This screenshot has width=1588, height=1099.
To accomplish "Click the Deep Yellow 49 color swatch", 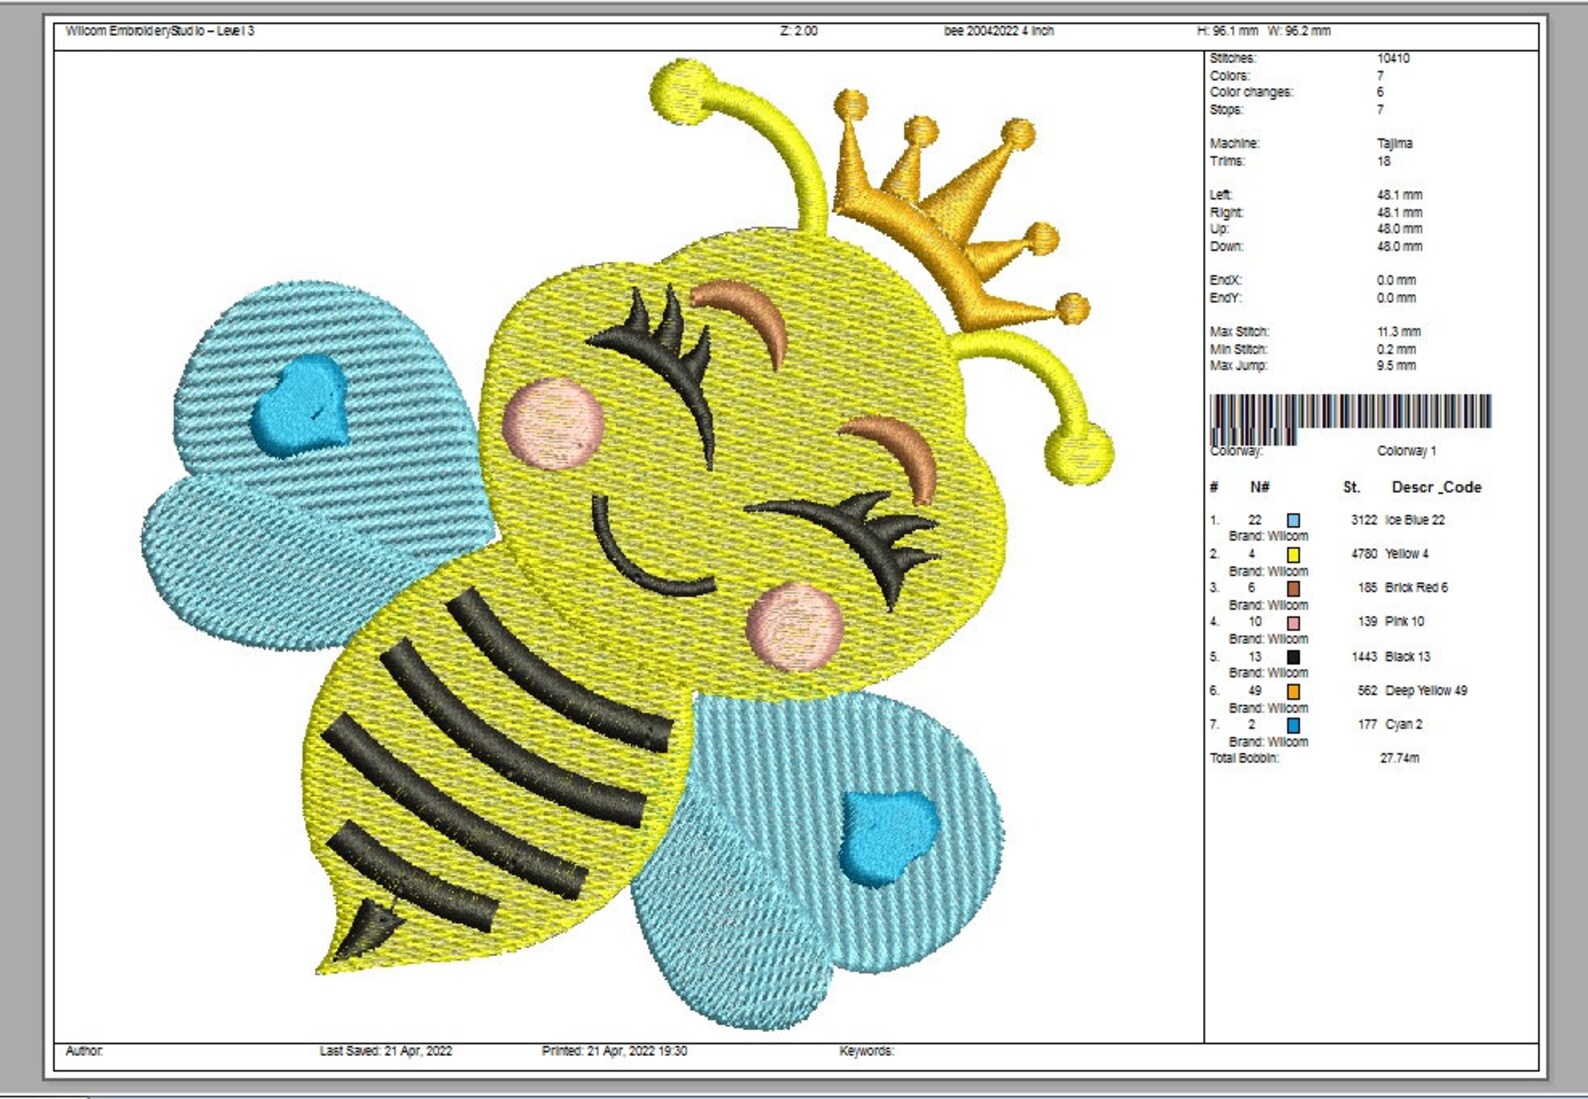I will pos(1293,691).
